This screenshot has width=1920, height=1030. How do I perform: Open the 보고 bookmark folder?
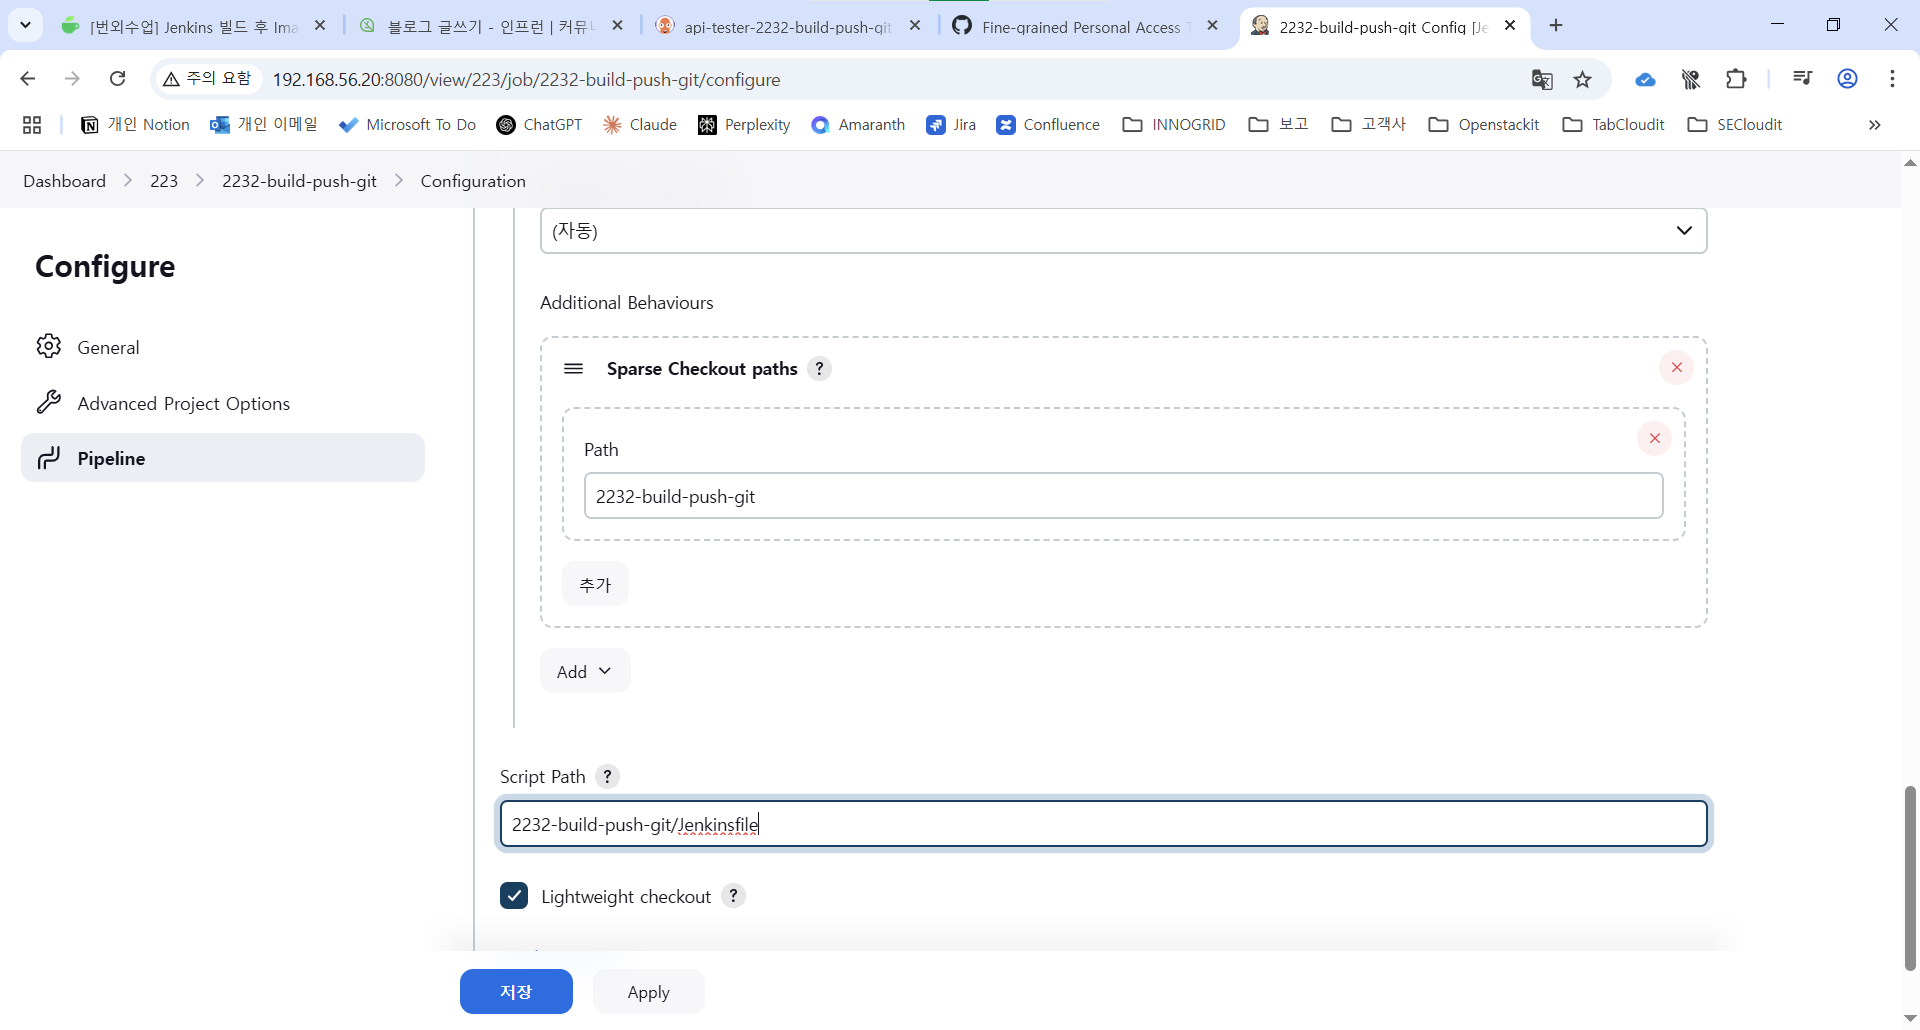(x=1279, y=125)
